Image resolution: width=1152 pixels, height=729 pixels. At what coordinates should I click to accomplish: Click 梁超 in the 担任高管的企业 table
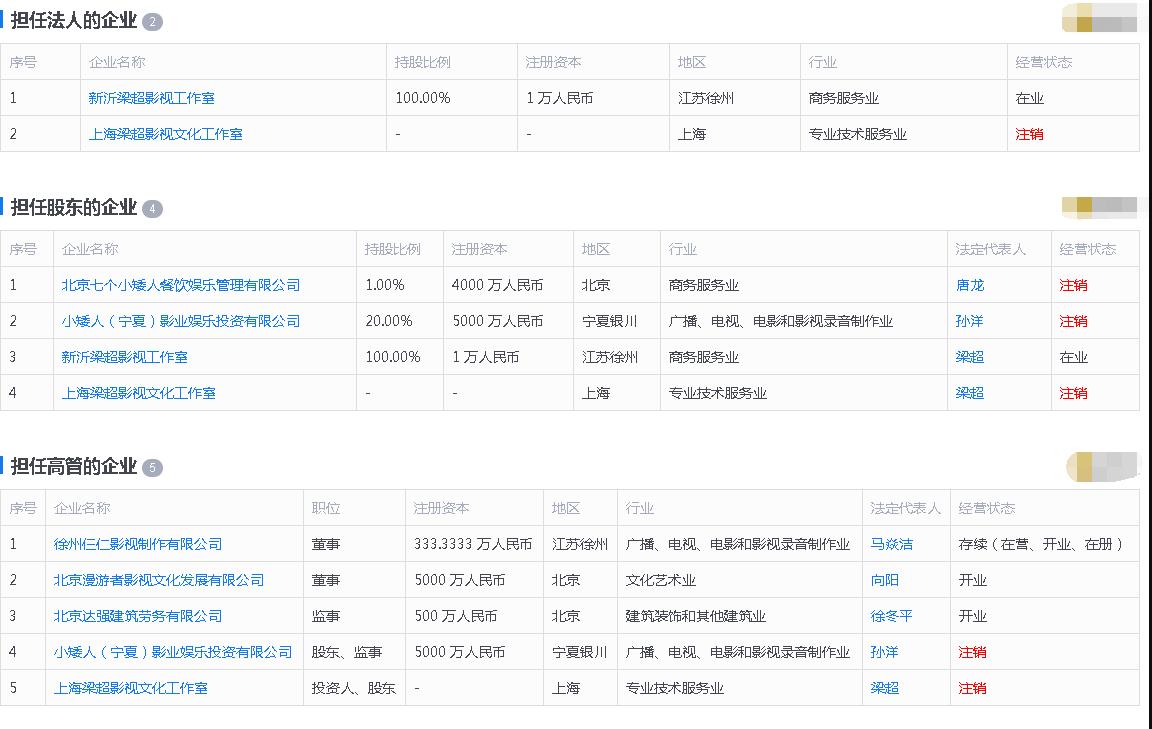pos(884,688)
